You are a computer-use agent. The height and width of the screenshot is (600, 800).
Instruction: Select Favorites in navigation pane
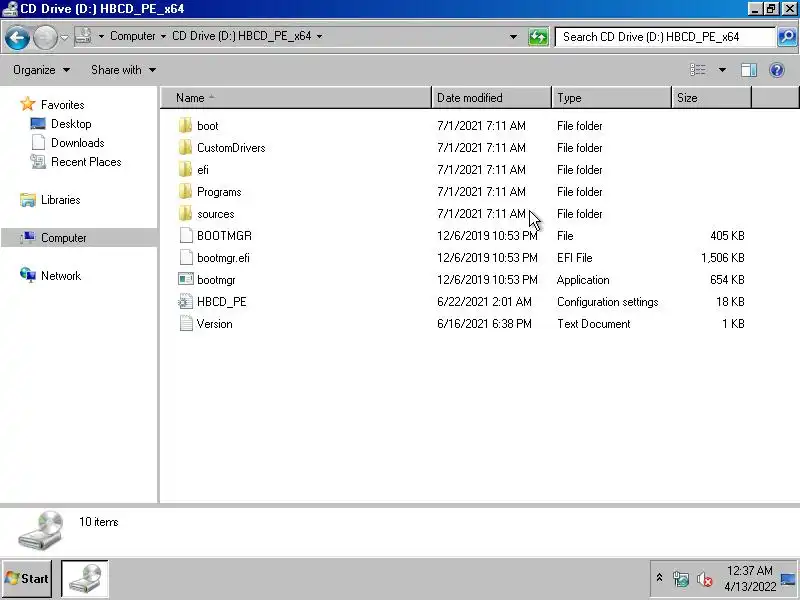coord(63,105)
